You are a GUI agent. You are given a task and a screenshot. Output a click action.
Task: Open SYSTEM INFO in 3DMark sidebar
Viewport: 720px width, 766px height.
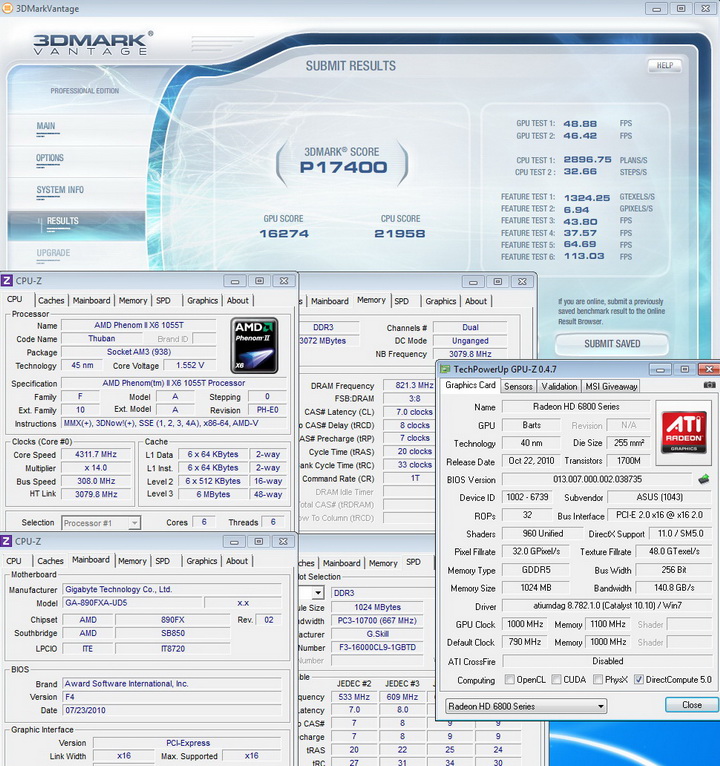click(60, 190)
